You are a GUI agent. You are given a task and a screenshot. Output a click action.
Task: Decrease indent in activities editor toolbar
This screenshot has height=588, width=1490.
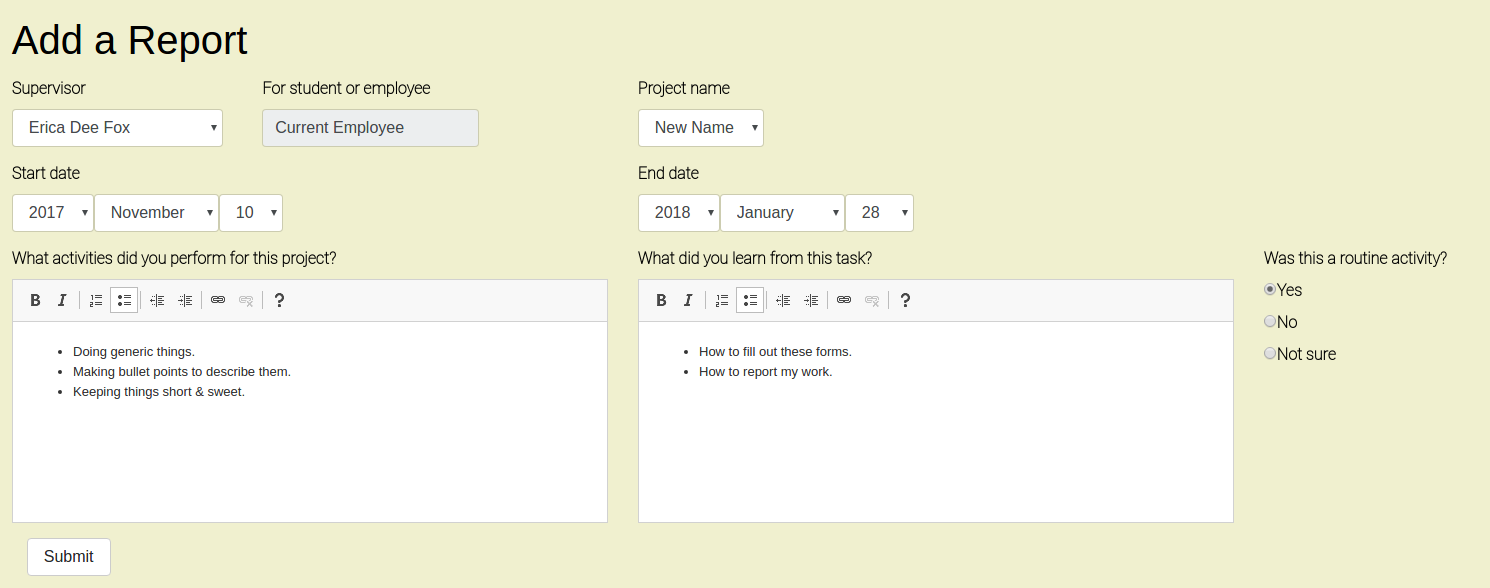point(157,300)
